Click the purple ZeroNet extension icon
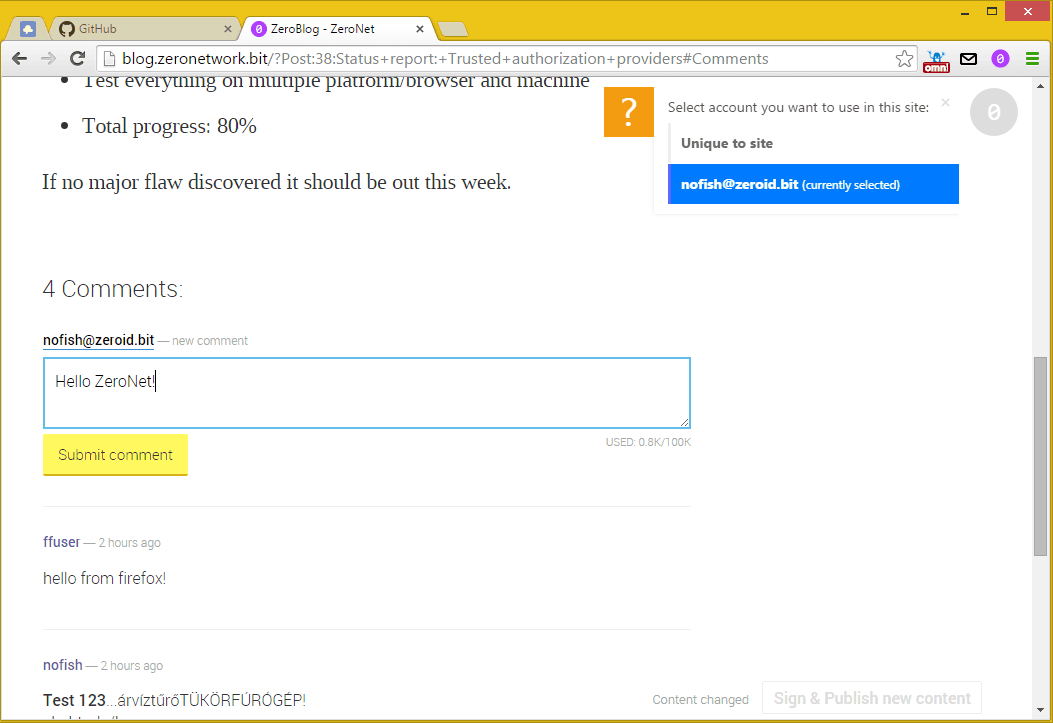1053x723 pixels. click(x=1000, y=59)
